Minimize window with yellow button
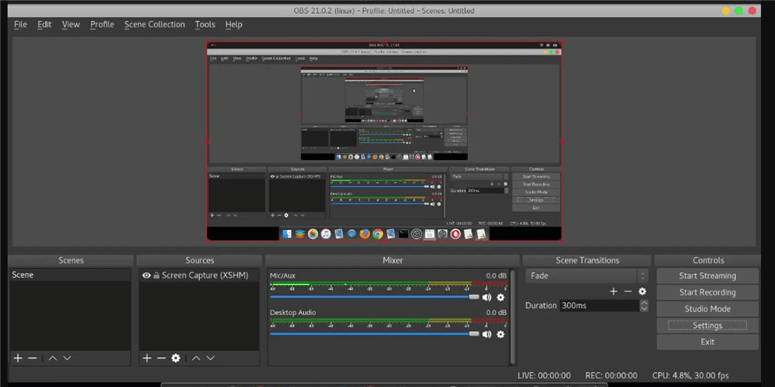Screen dimensions: 775x387 (726, 10)
